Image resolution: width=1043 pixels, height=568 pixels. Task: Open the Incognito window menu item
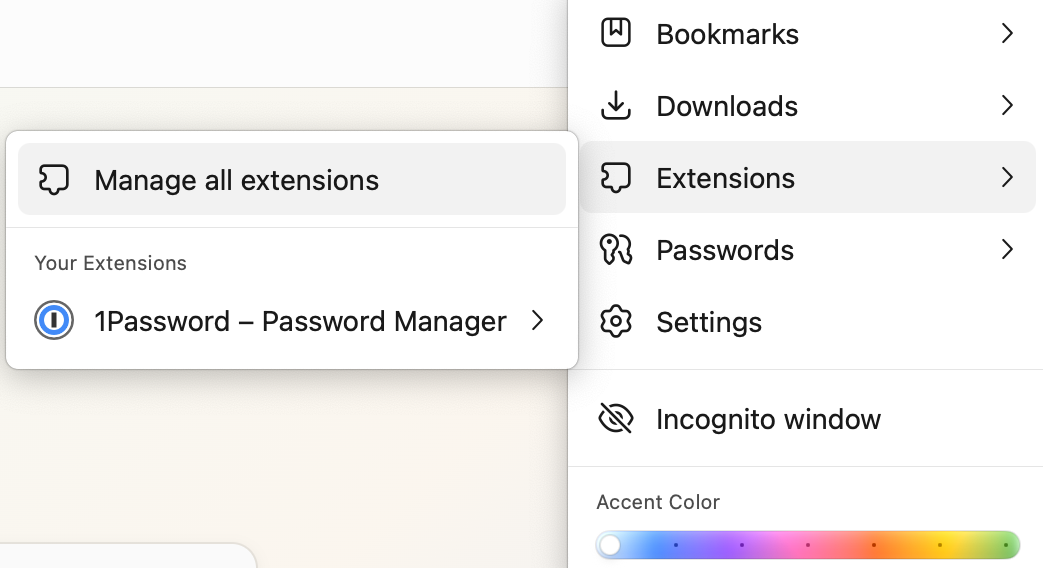(x=768, y=419)
